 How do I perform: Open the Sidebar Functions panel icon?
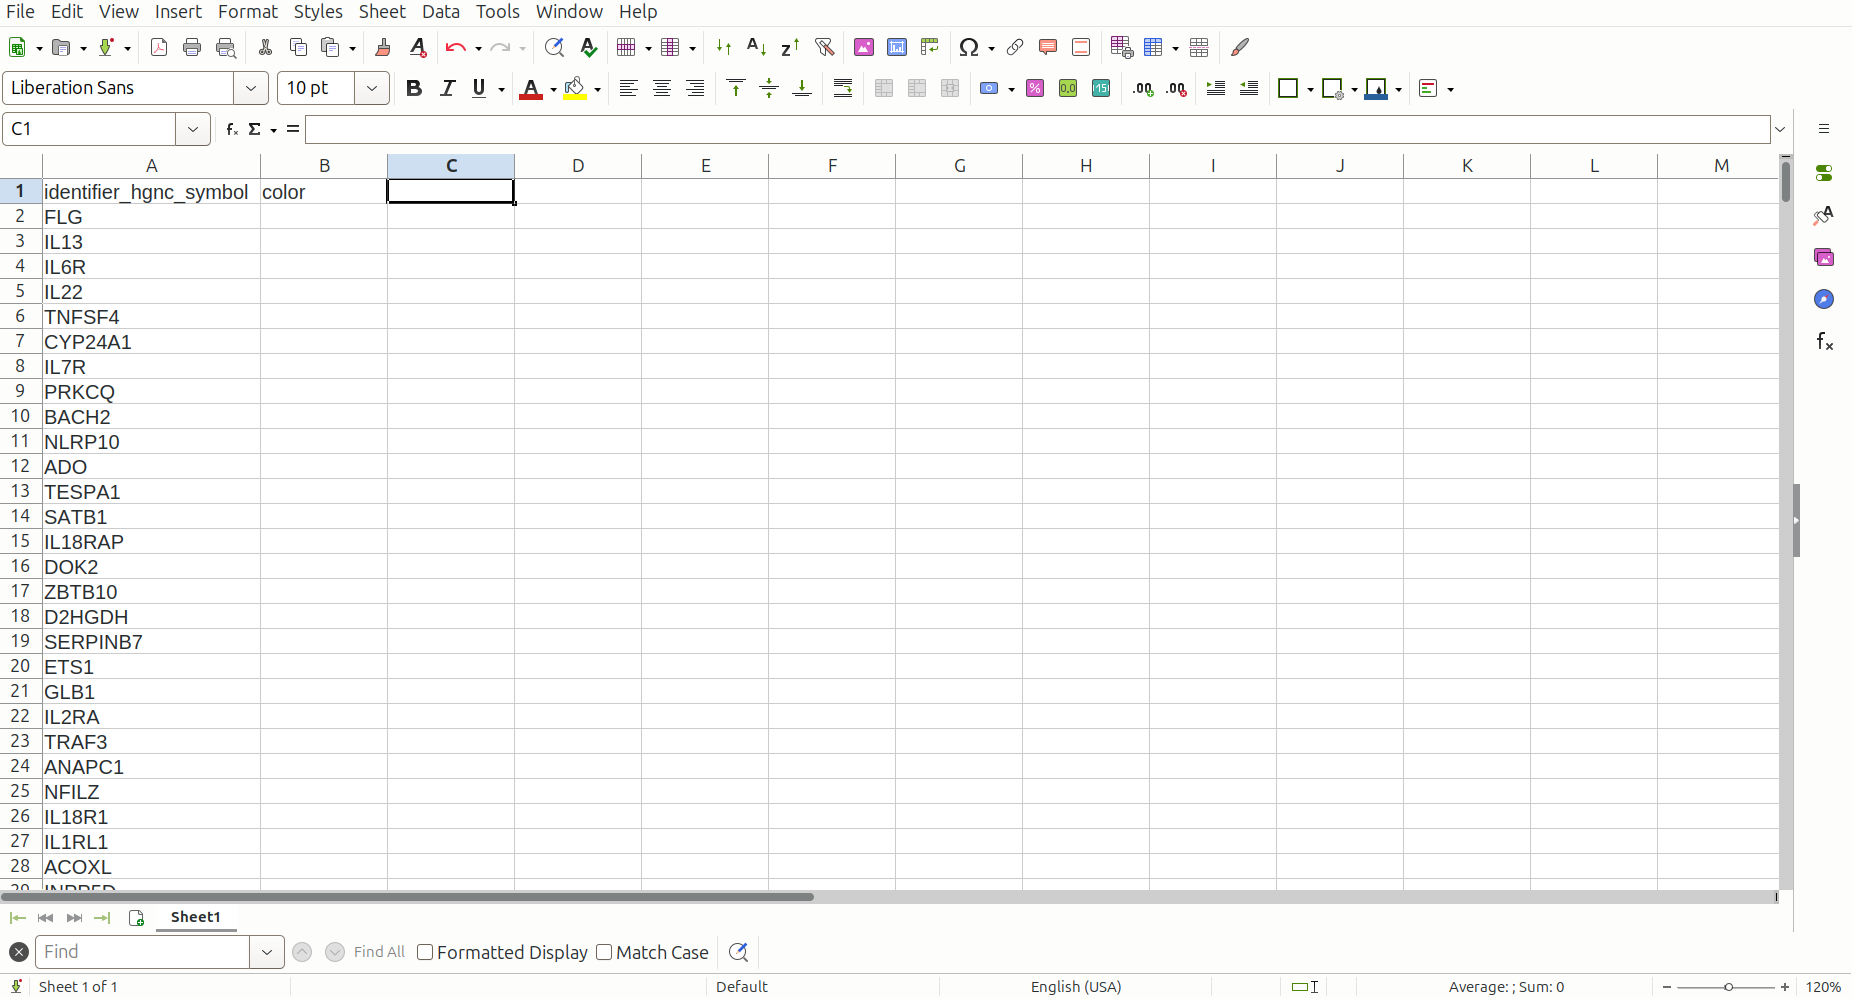pyautogui.click(x=1824, y=342)
